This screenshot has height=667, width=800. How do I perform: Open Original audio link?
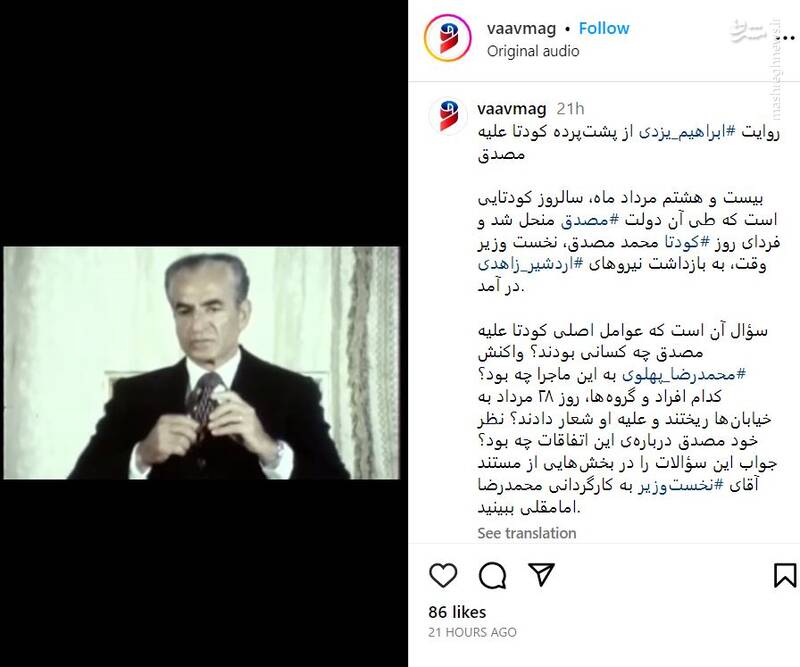pos(533,51)
